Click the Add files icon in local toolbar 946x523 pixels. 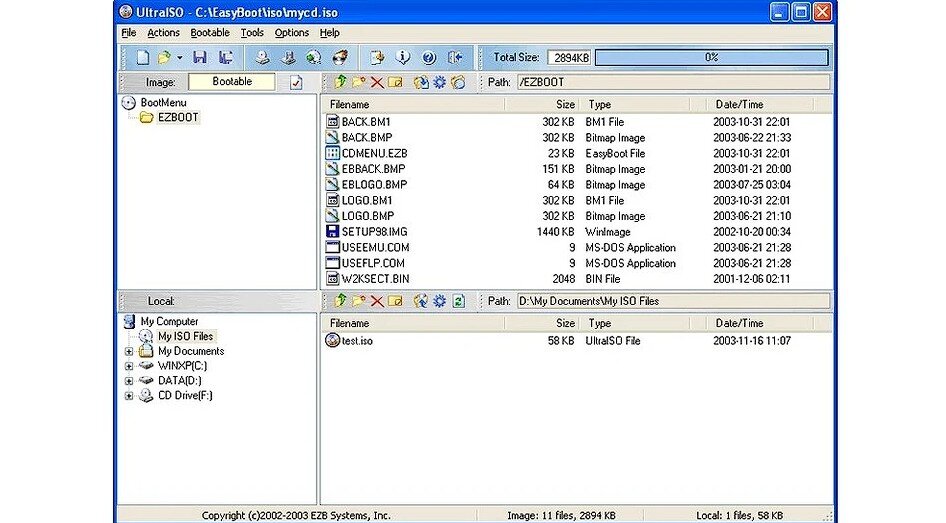coord(421,300)
